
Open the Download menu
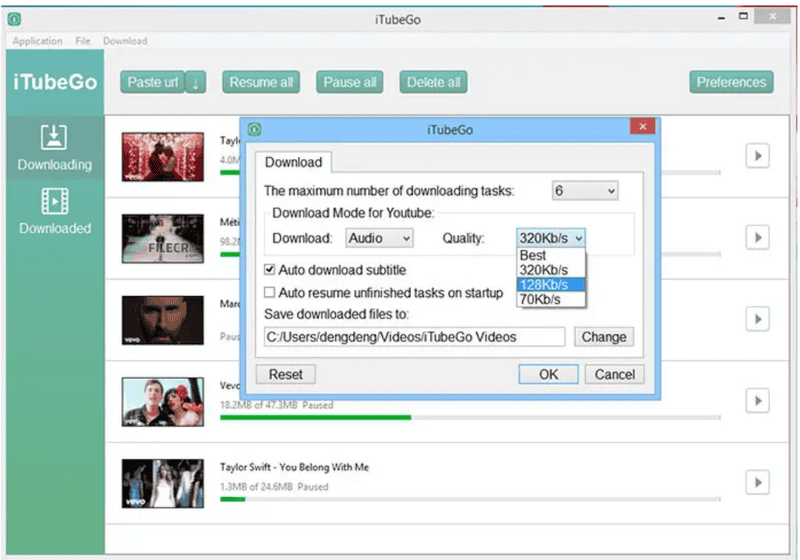pyautogui.click(x=125, y=41)
